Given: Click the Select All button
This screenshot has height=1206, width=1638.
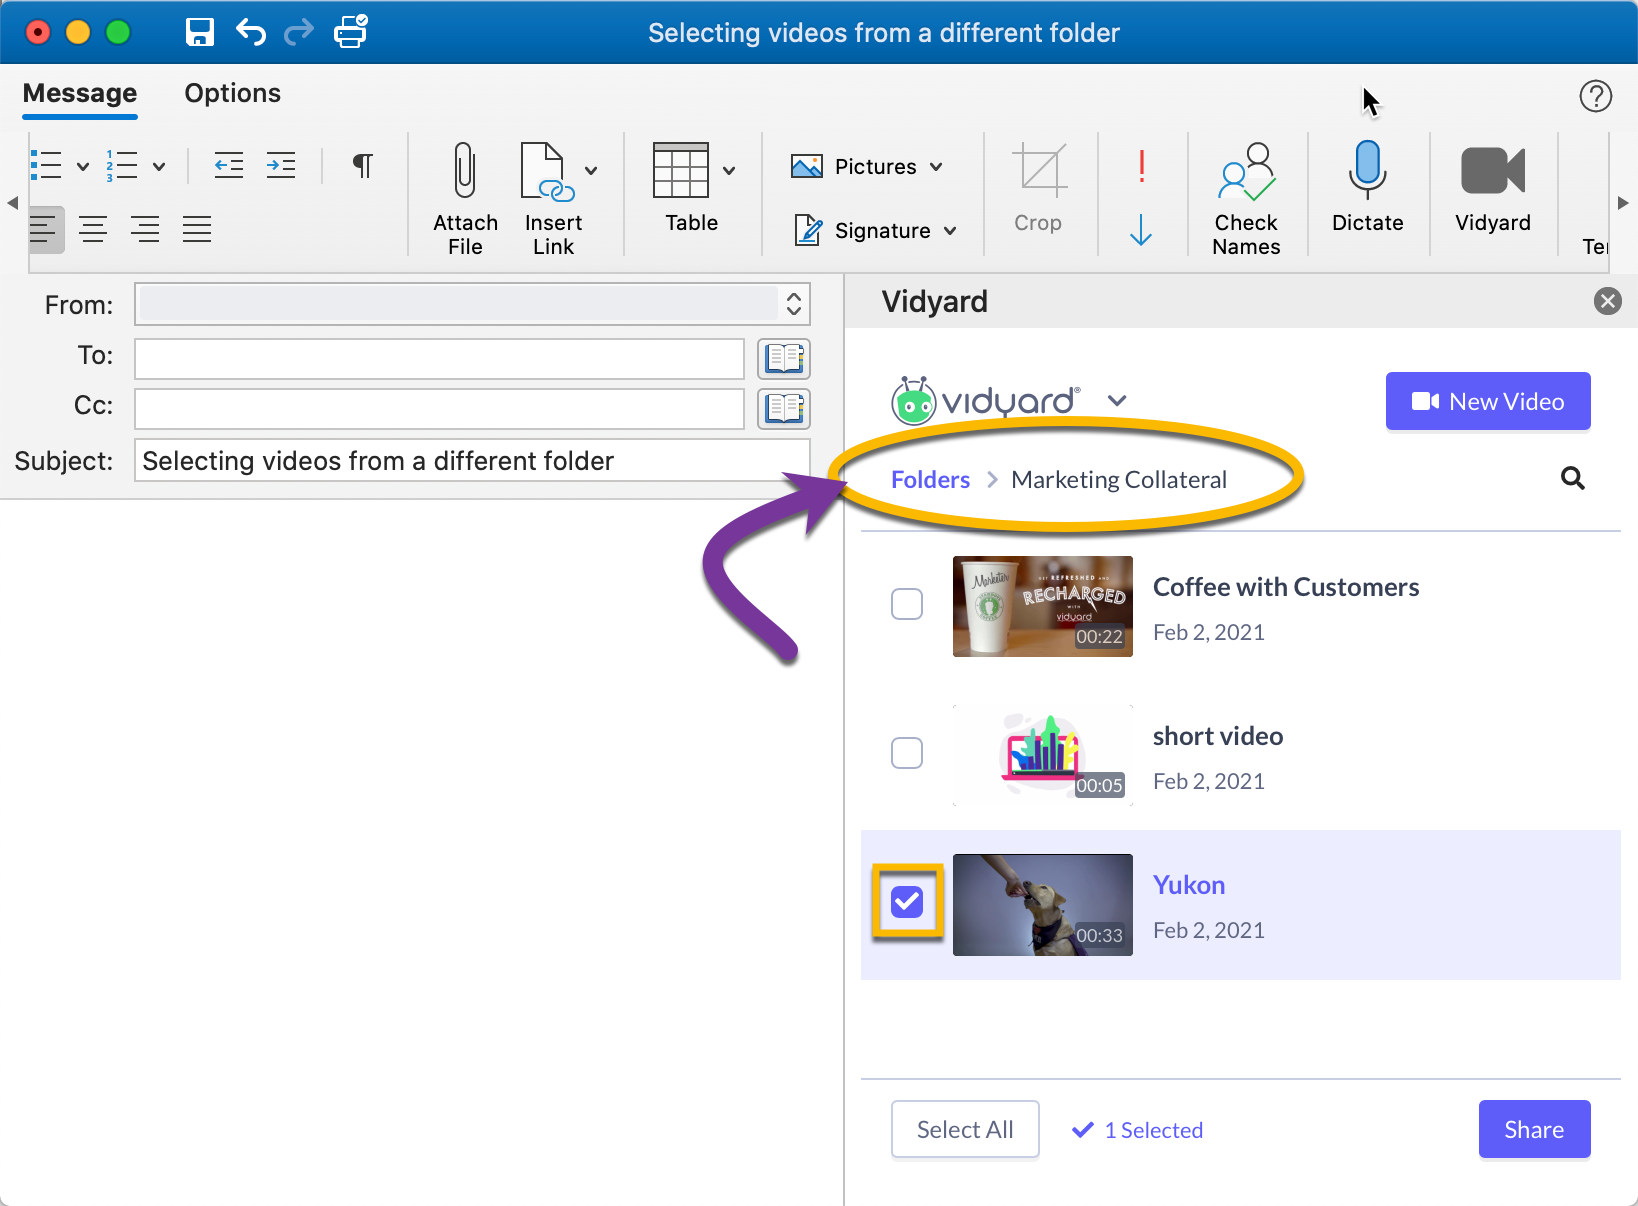Looking at the screenshot, I should 965,1129.
